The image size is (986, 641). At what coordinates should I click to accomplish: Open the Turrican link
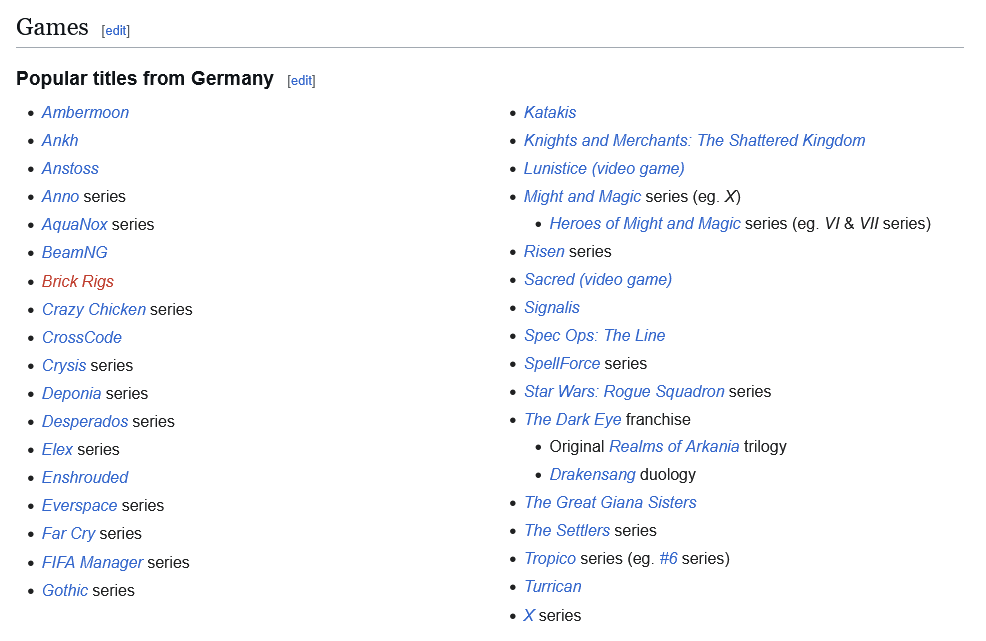(x=553, y=586)
